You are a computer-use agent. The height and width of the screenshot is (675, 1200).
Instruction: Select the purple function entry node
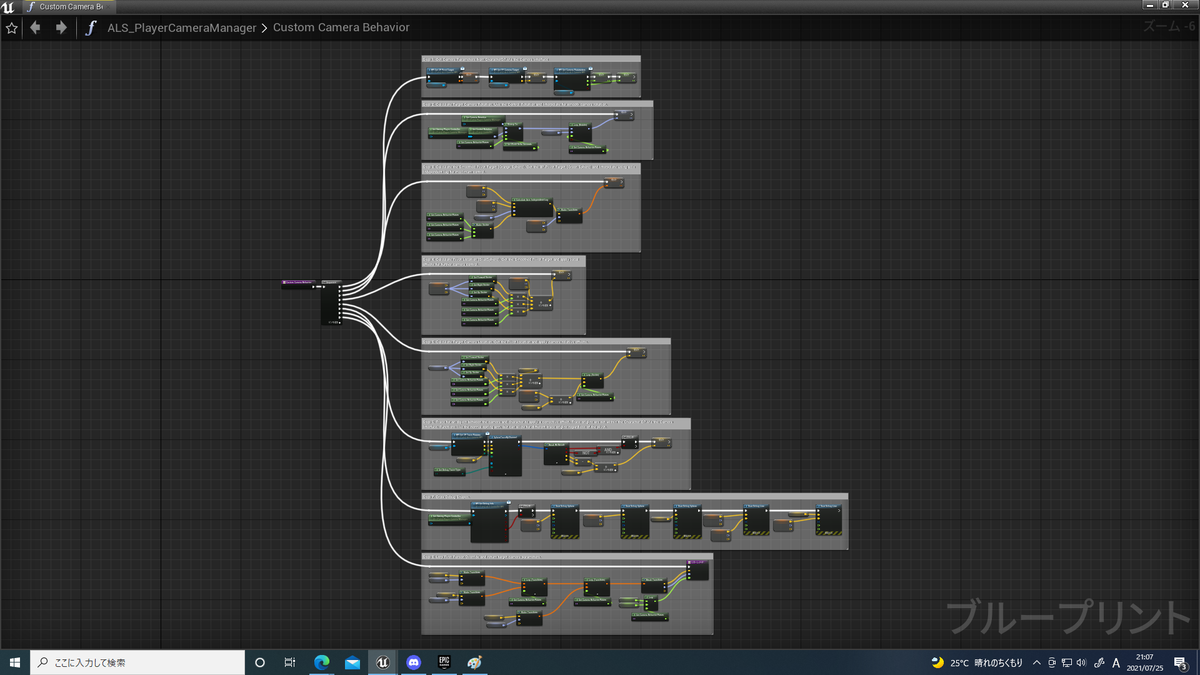click(297, 284)
